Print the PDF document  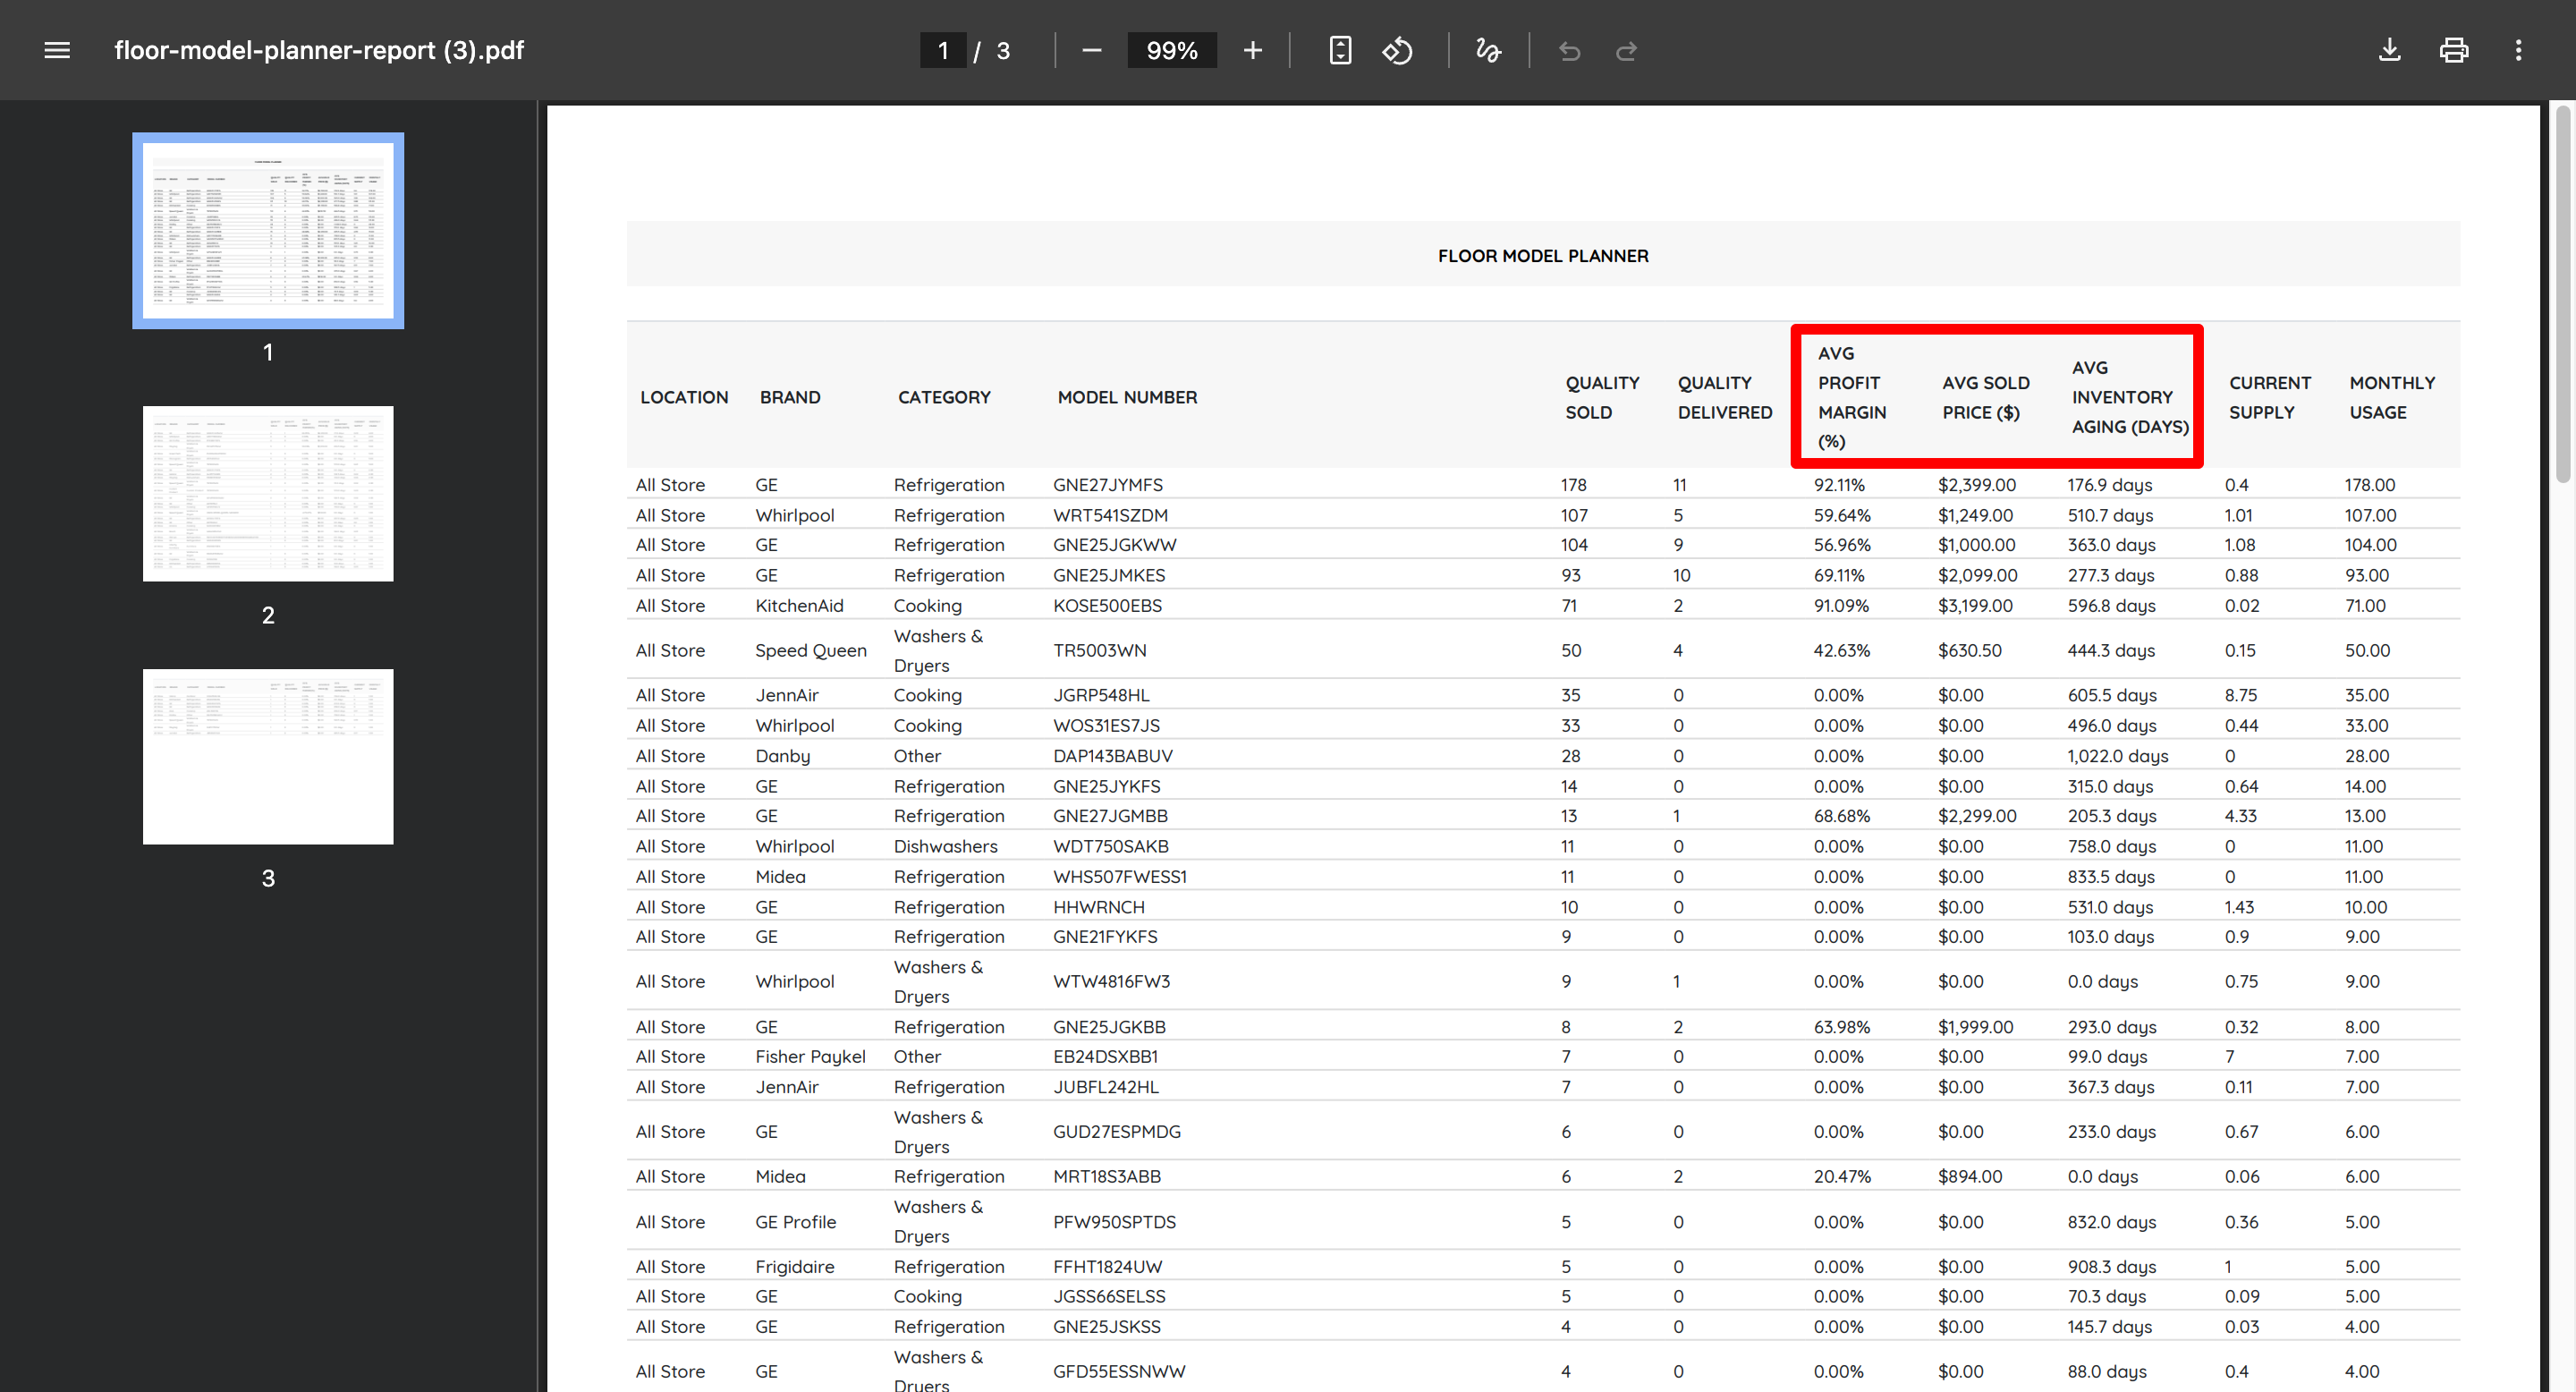[x=2454, y=50]
